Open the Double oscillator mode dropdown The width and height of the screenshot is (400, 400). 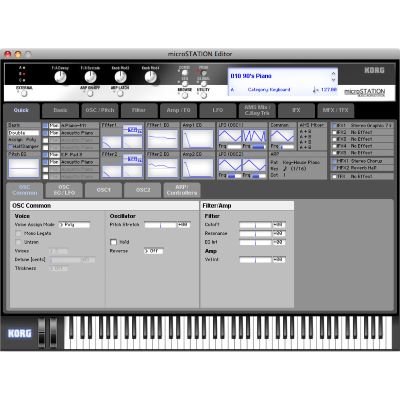23,133
